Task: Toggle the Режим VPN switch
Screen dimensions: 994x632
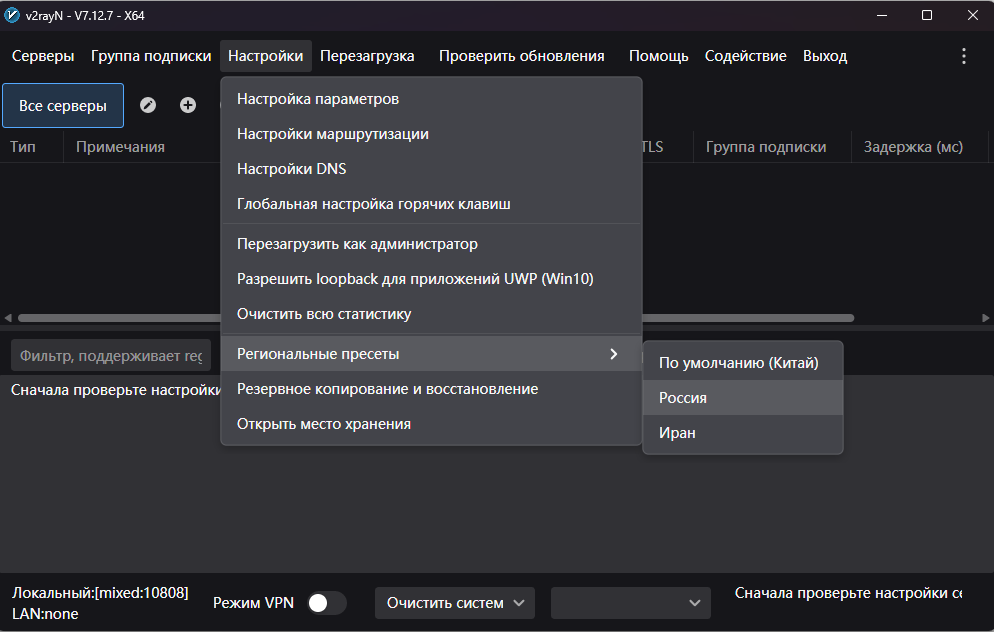Action: [326, 603]
